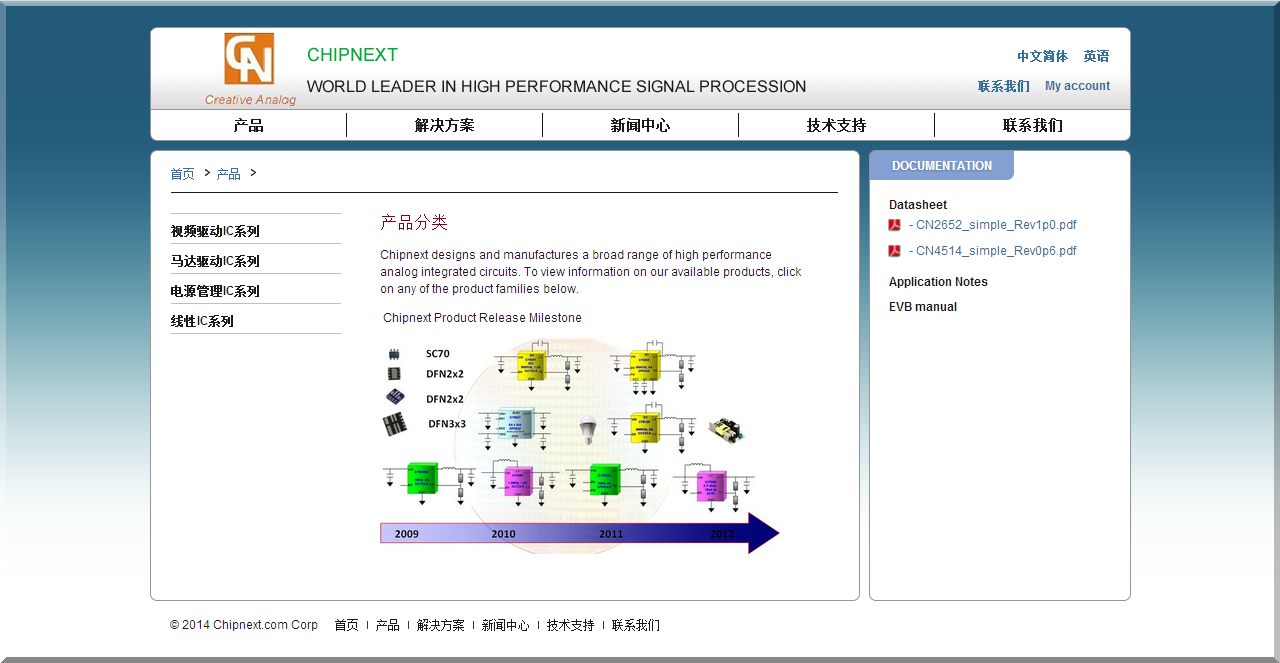1280x663 pixels.
Task: Select 视频驱动IC系列 in sidebar
Action: point(215,231)
